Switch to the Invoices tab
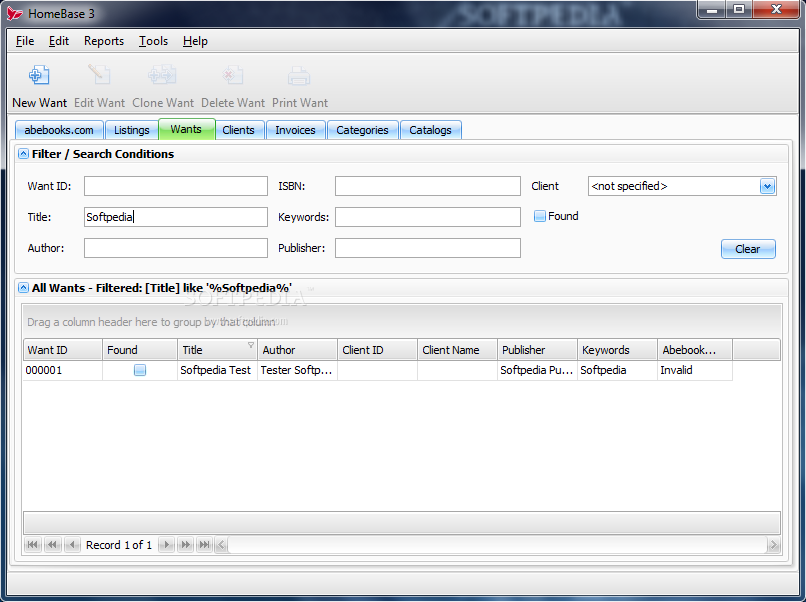Screen dimensions: 806x602 pos(296,130)
